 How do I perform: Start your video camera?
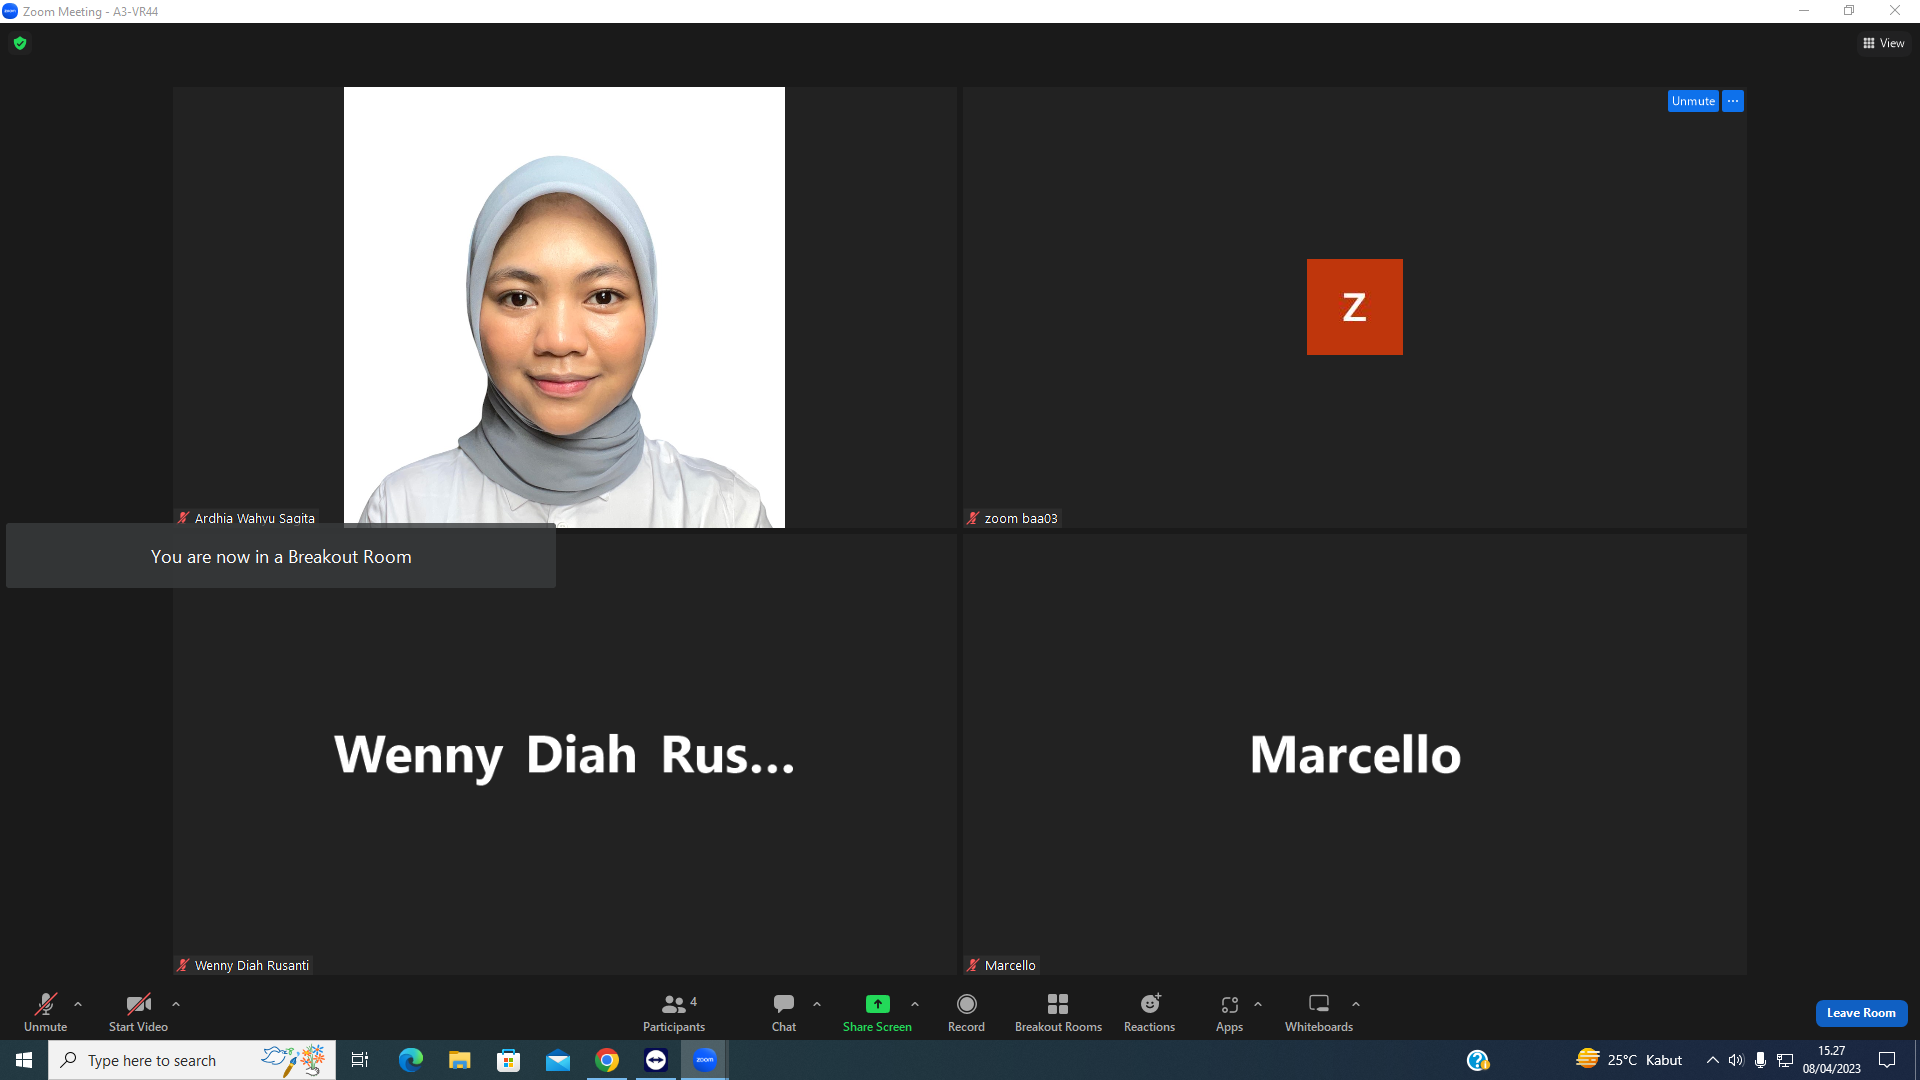pyautogui.click(x=138, y=1012)
